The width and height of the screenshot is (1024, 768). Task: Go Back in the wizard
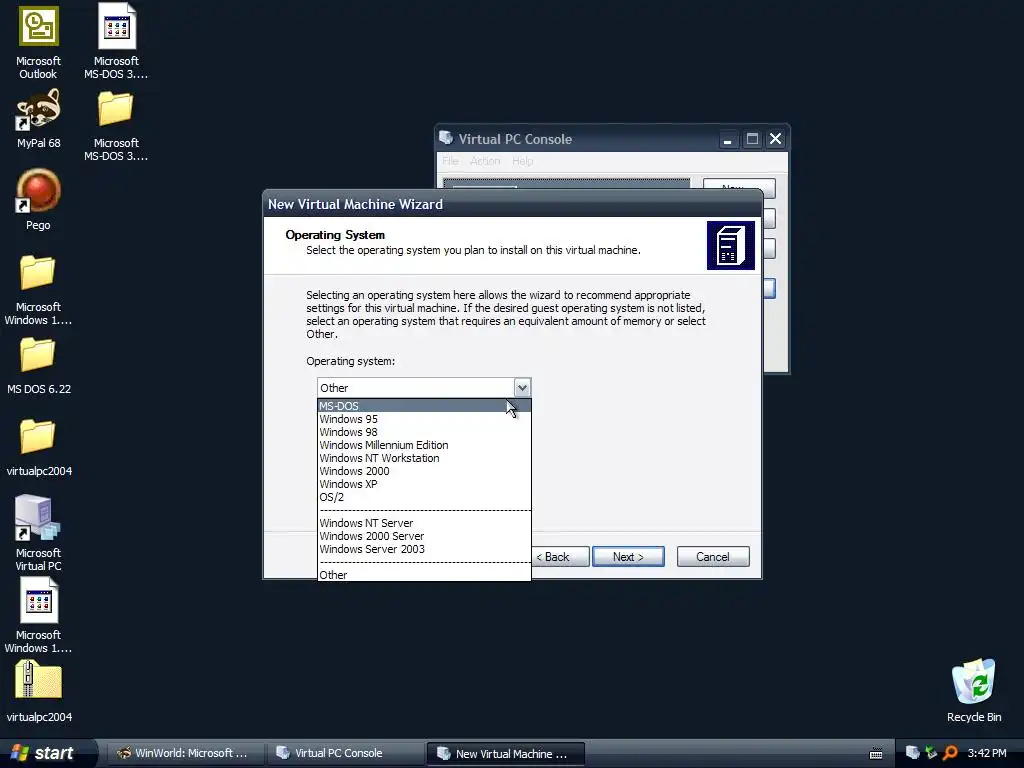[x=560, y=556]
